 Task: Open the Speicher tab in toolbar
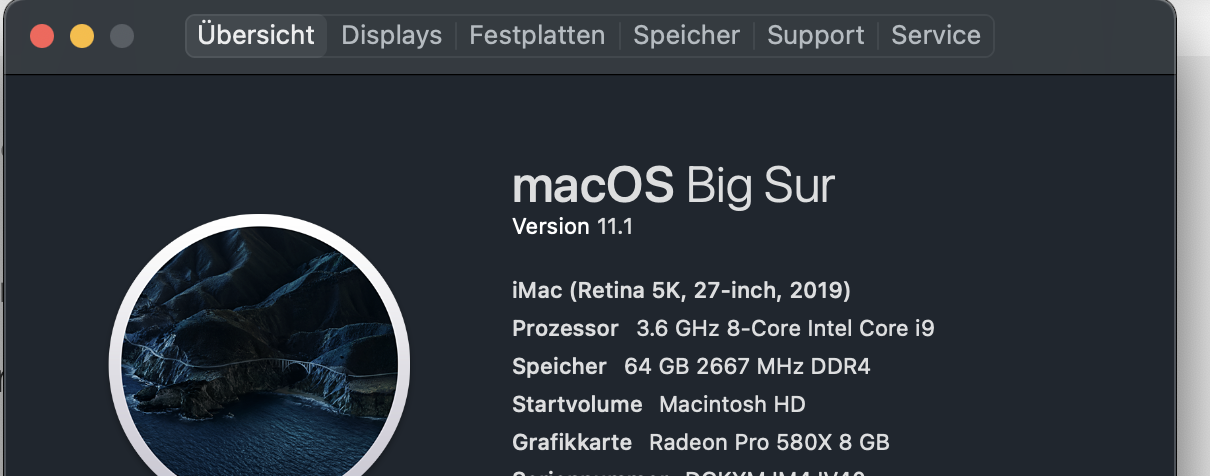[x=686, y=36]
